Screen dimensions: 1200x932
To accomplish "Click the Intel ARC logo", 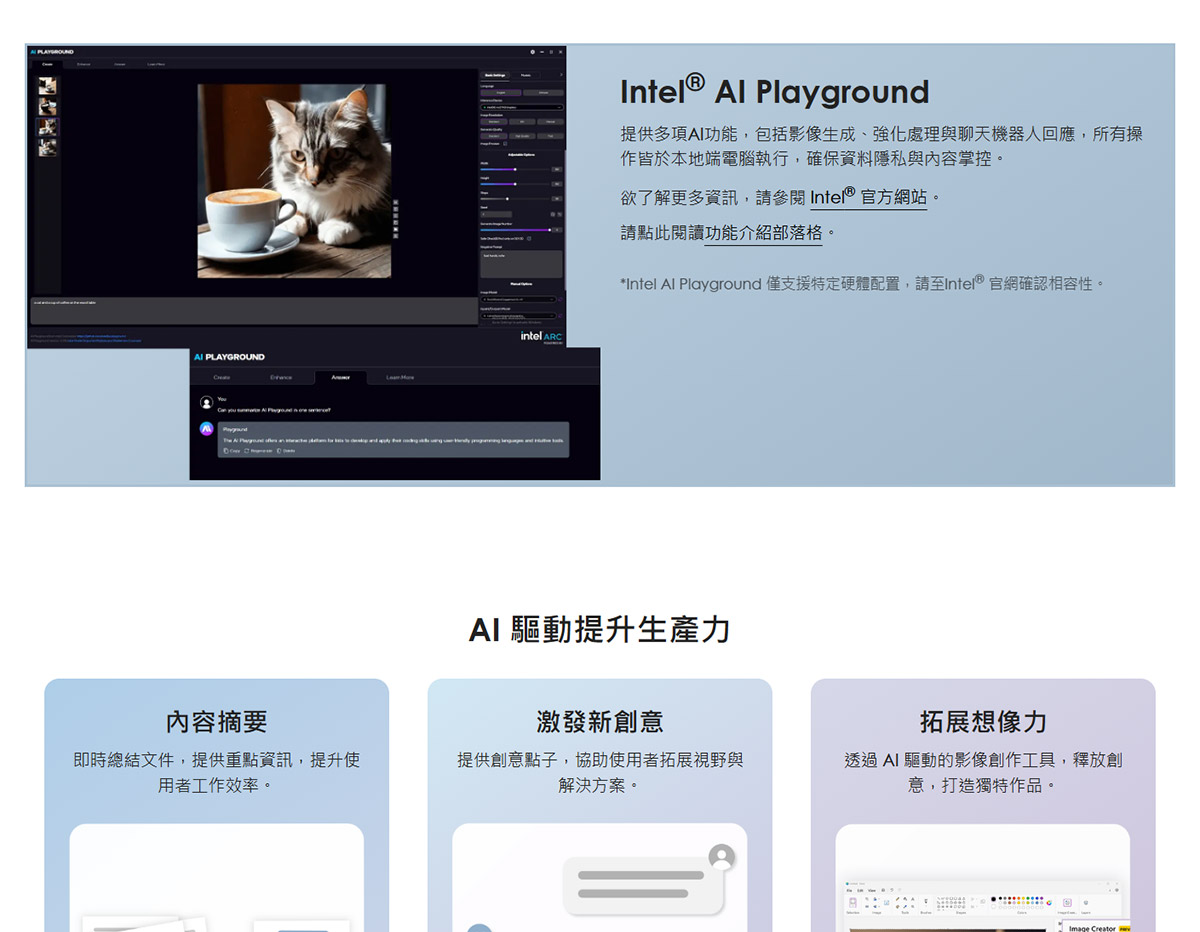I will coord(541,337).
